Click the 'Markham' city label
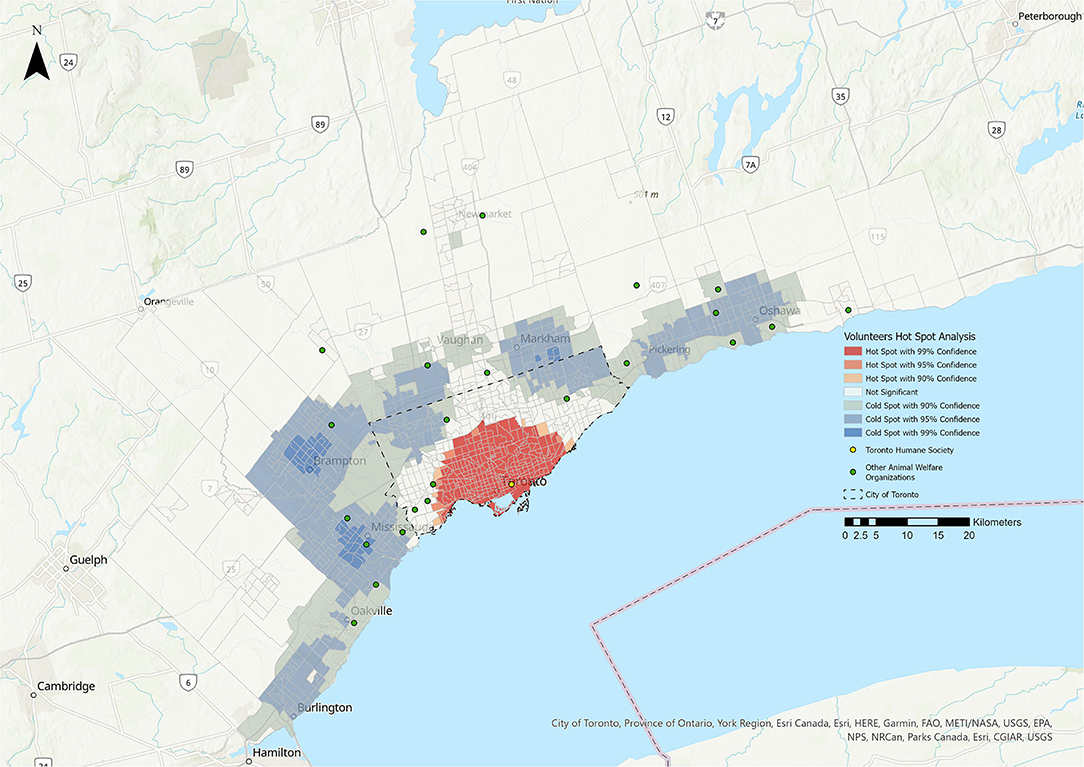The width and height of the screenshot is (1084, 767). point(545,339)
